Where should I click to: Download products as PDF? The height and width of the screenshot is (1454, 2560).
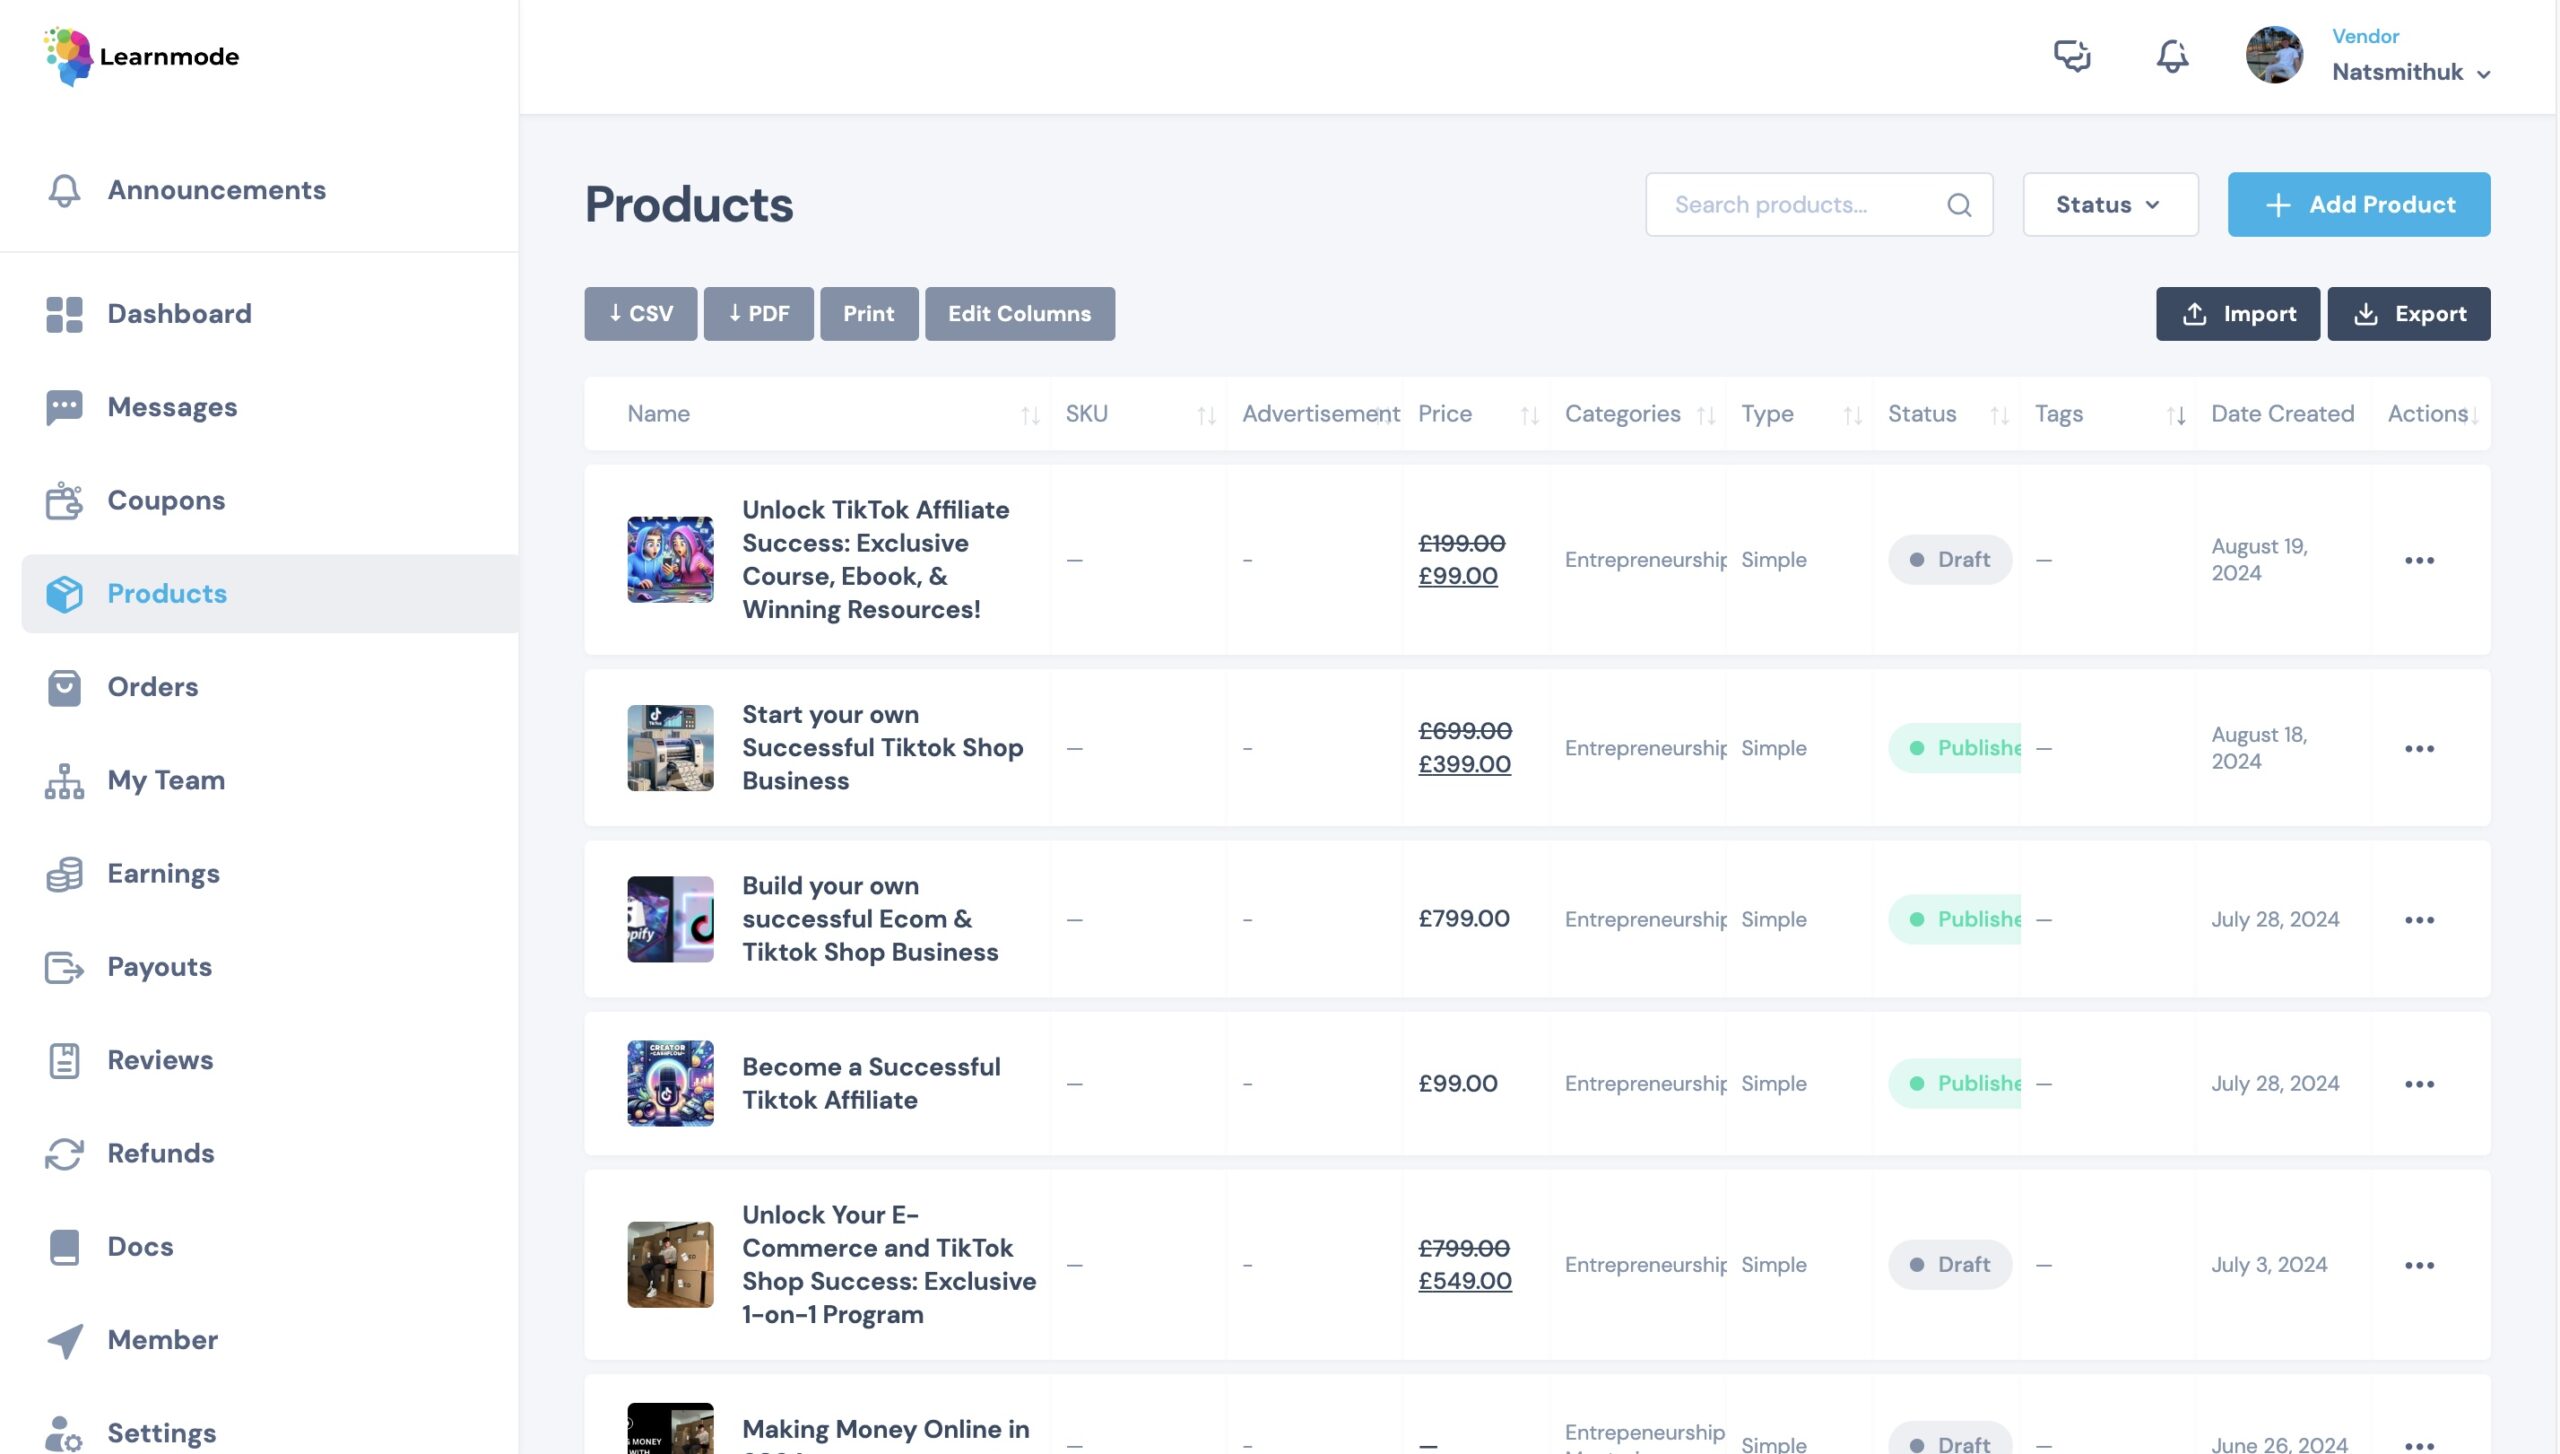pos(758,314)
